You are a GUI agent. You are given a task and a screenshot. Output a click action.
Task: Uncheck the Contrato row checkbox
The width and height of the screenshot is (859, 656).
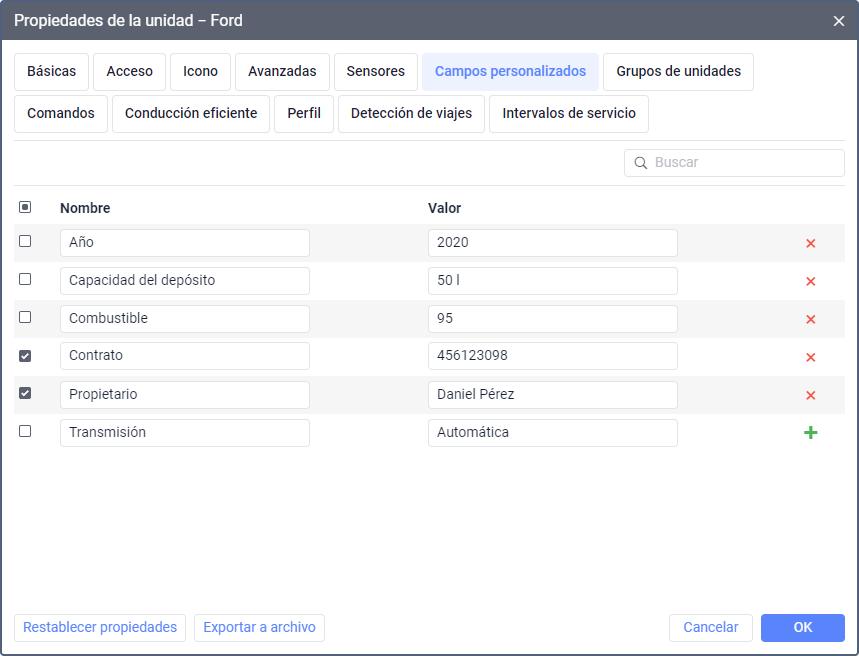point(25,355)
